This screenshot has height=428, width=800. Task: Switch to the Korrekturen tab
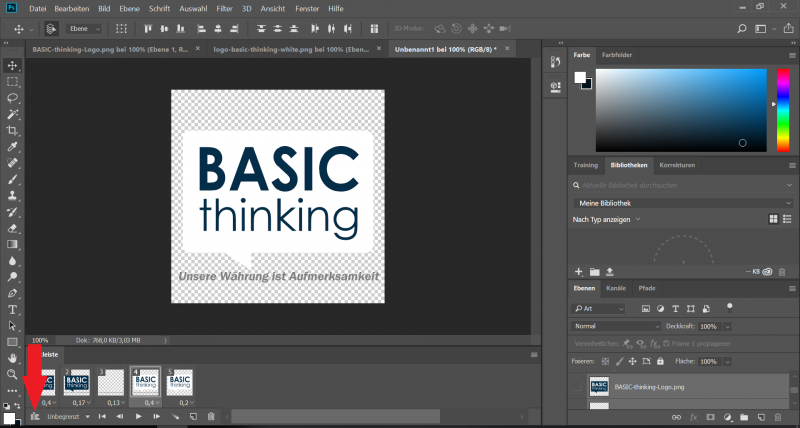(677, 165)
